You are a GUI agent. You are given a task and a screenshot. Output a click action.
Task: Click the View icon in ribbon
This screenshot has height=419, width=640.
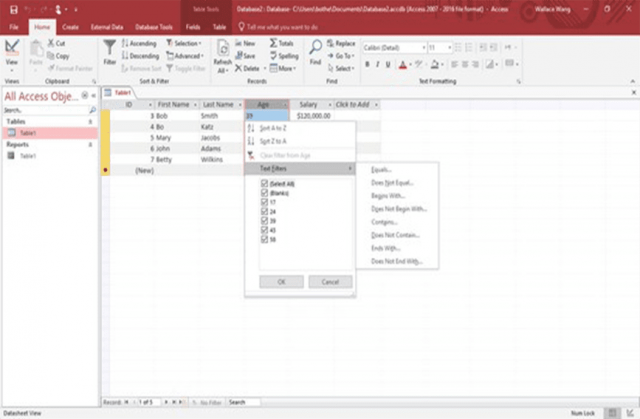coord(13,50)
